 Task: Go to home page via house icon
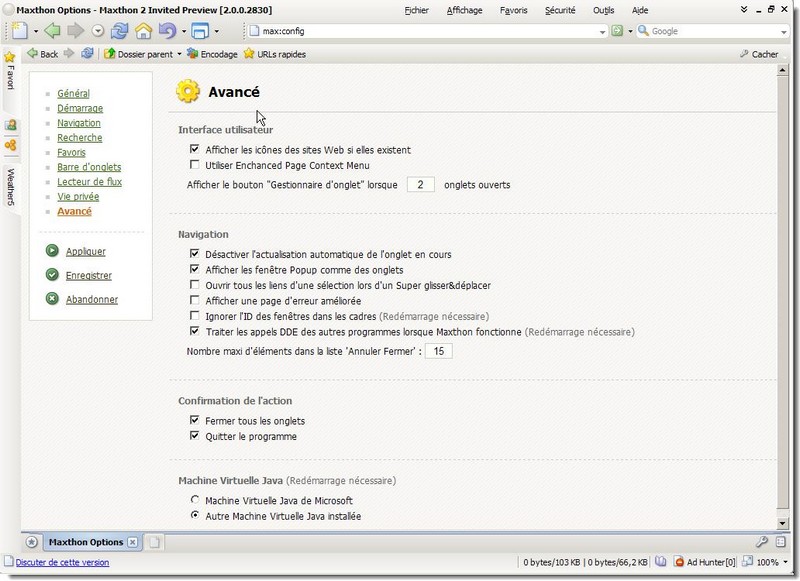(x=143, y=31)
